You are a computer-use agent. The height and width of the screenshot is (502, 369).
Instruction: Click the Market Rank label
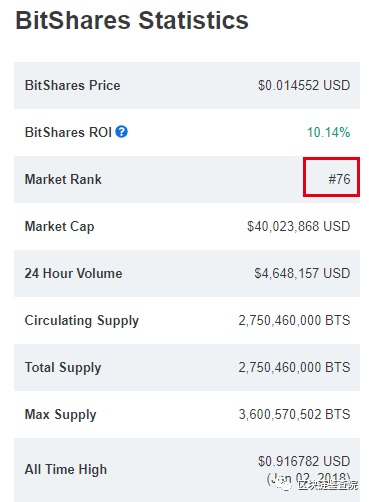pyautogui.click(x=63, y=179)
